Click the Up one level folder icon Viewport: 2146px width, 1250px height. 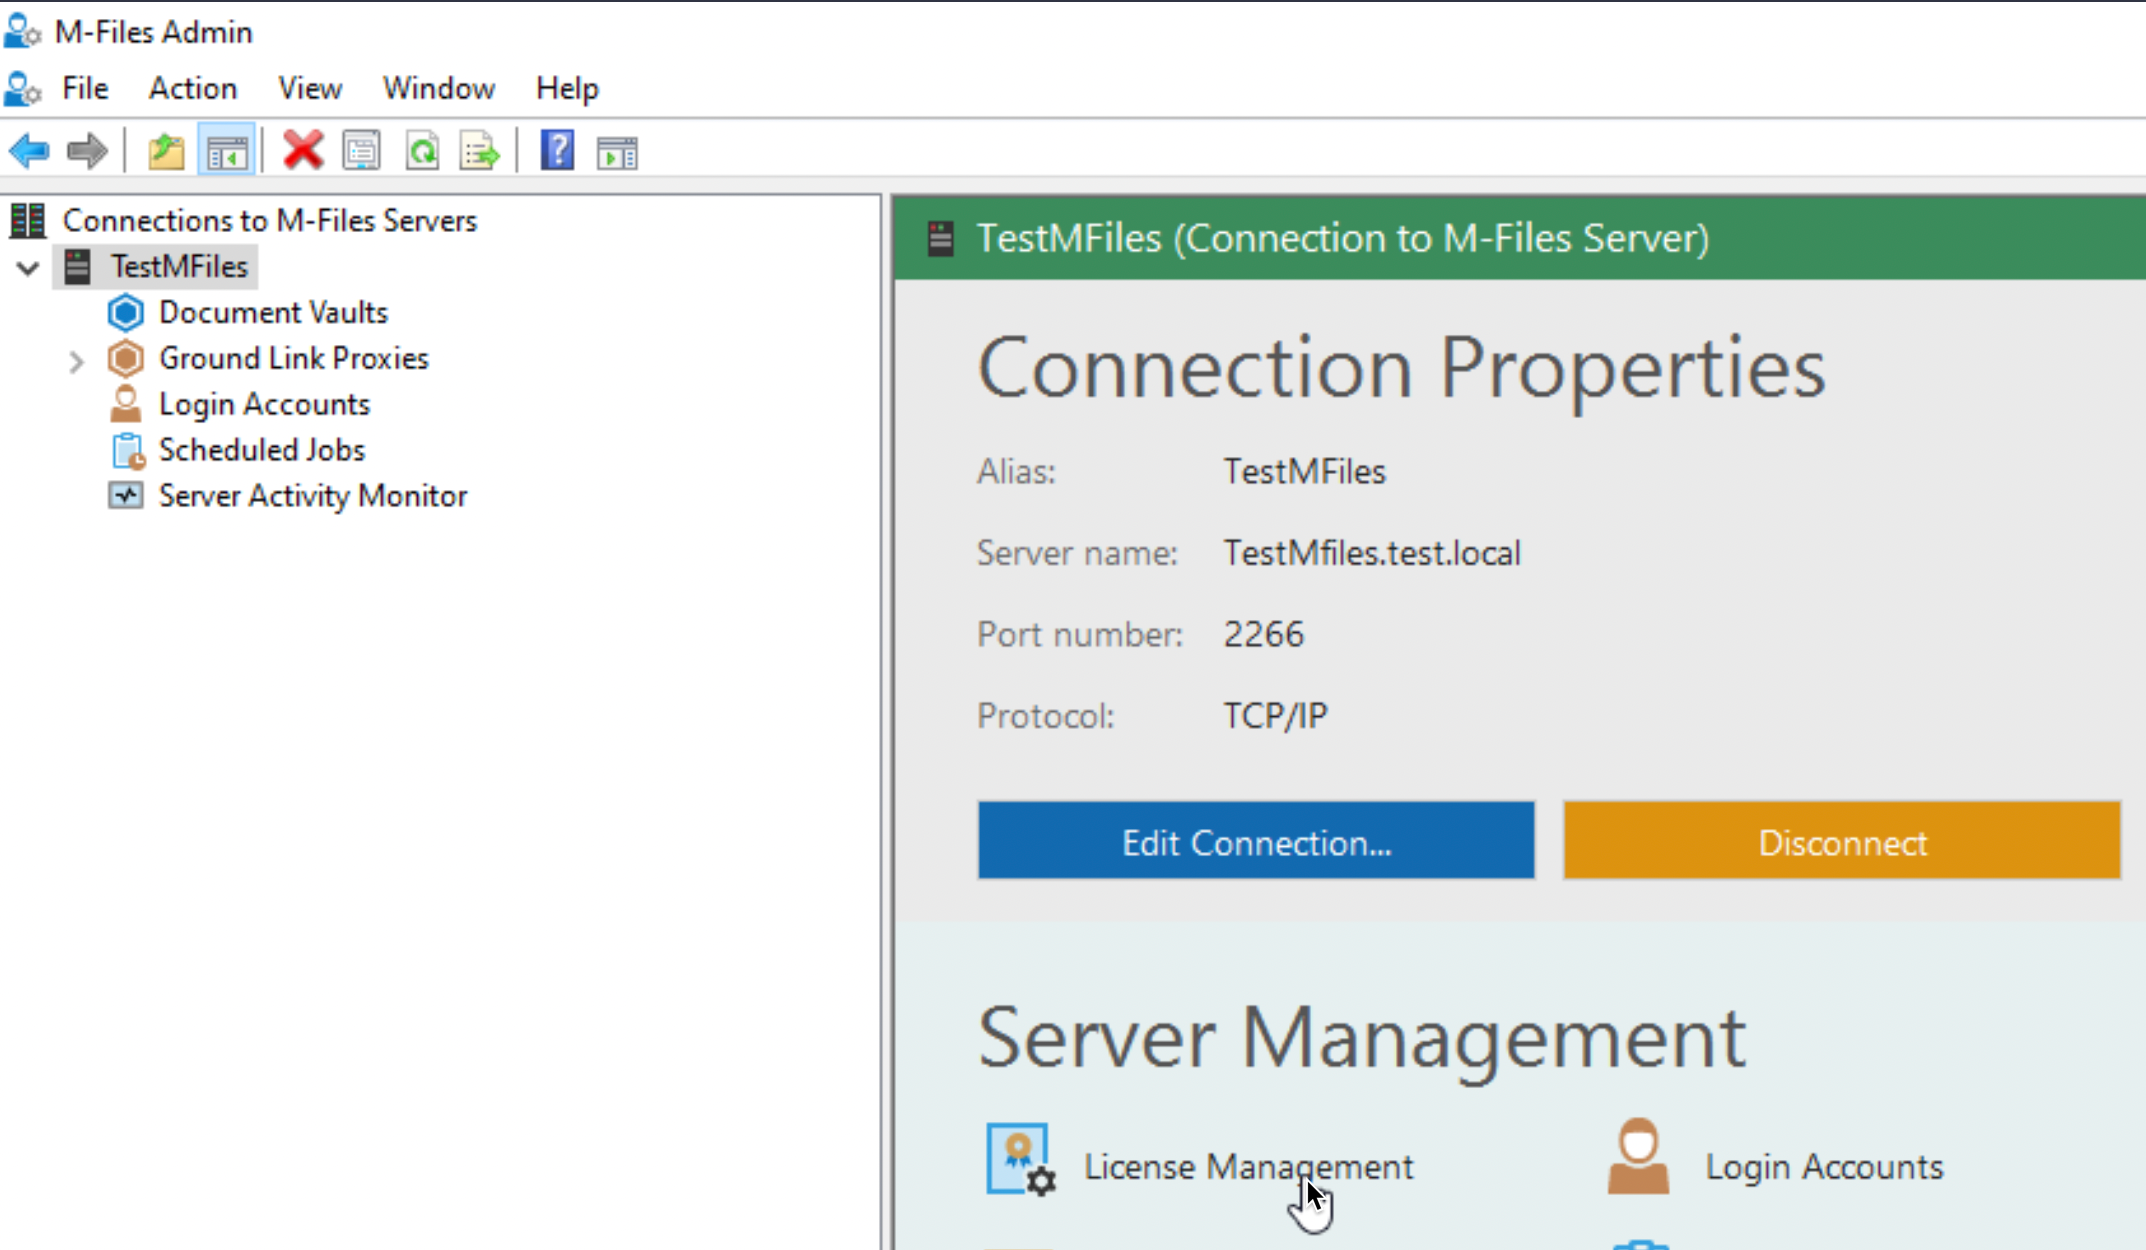[167, 152]
